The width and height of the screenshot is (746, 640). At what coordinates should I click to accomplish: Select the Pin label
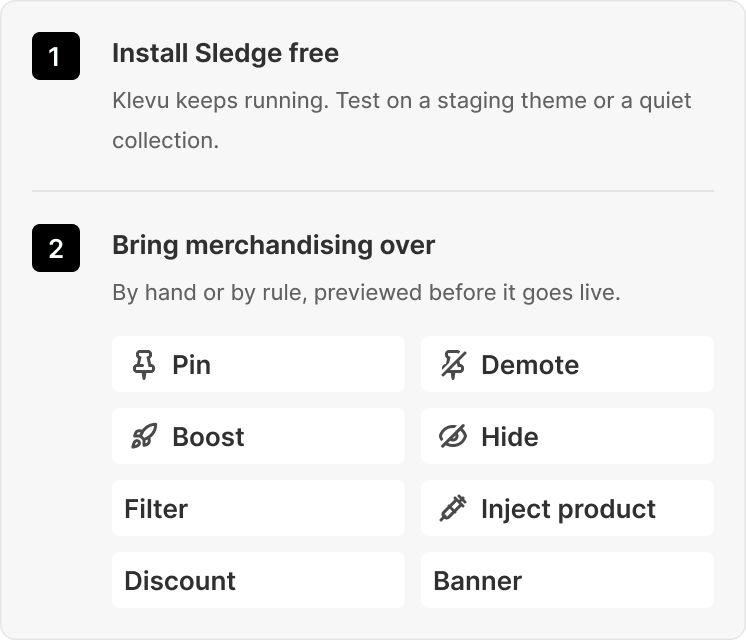pyautogui.click(x=191, y=365)
